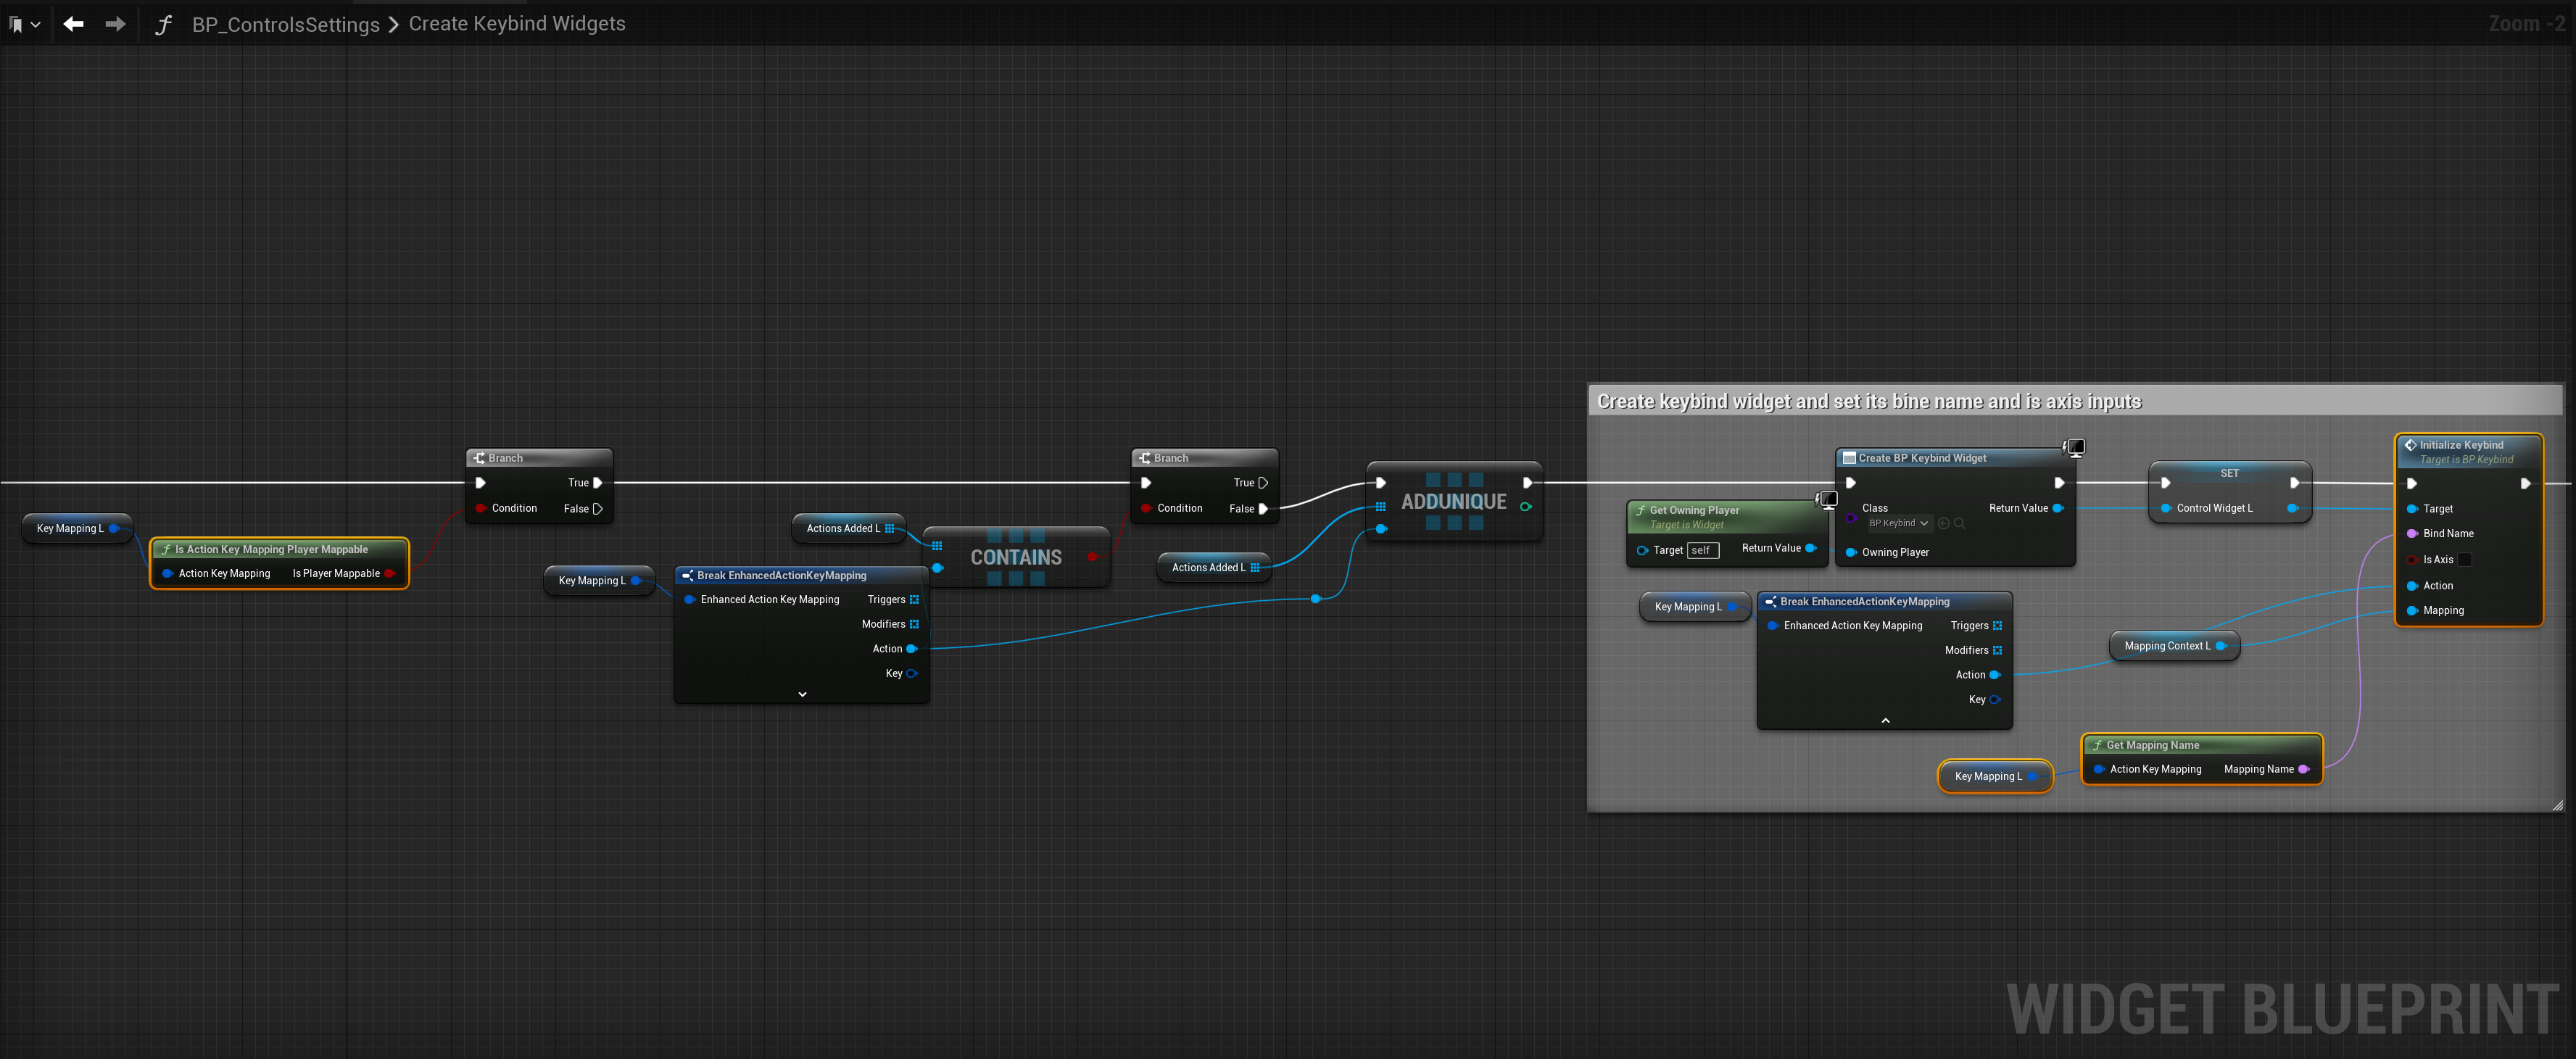The image size is (2576, 1059).
Task: Expand the left Break EnhancedActionKeyMapping node pins
Action: click(x=802, y=694)
